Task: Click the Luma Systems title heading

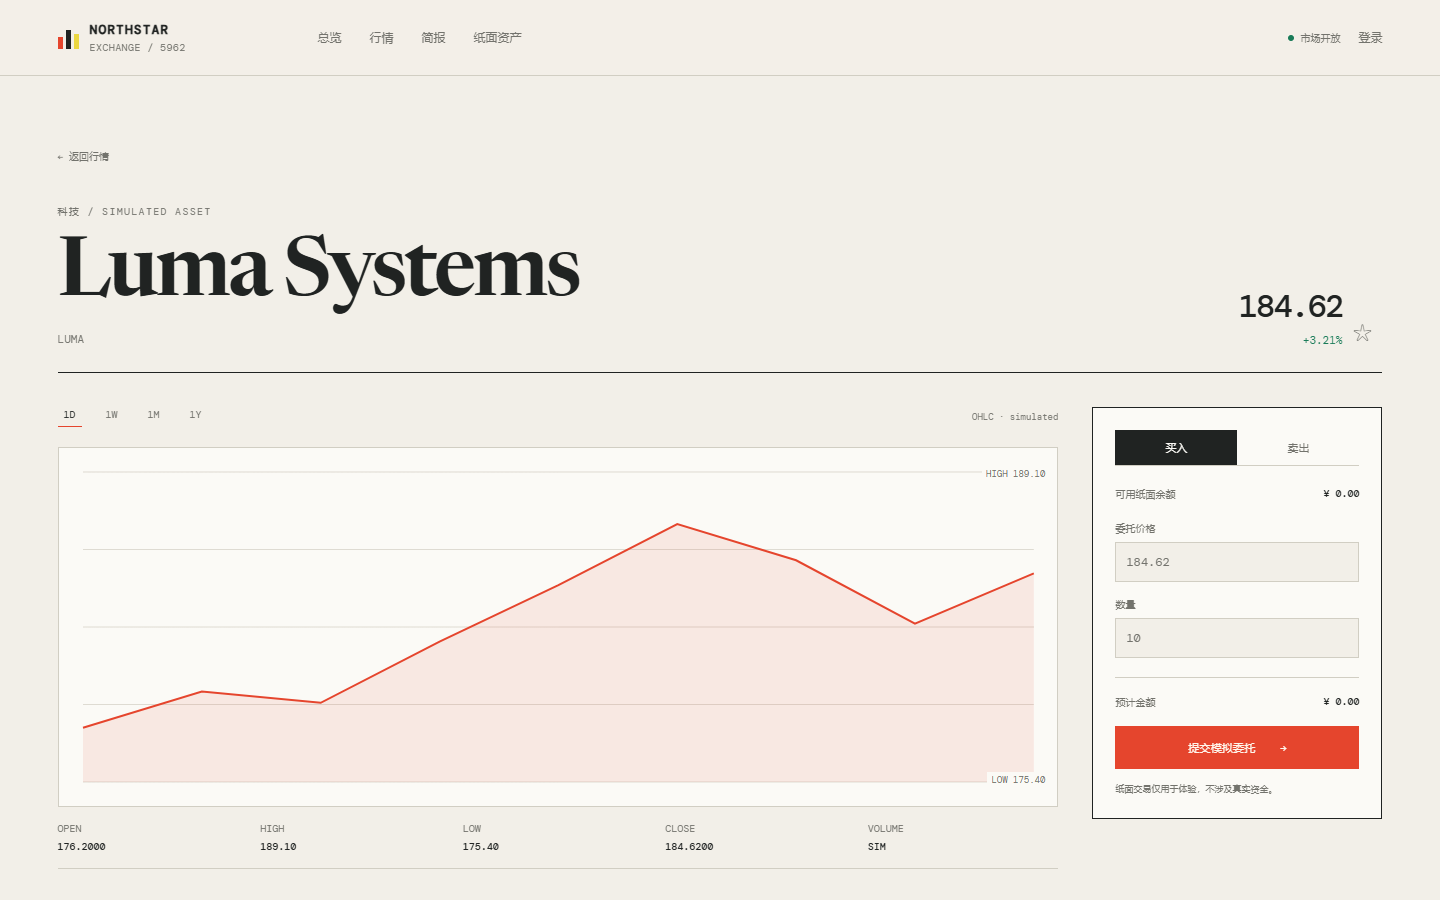Action: (319, 268)
